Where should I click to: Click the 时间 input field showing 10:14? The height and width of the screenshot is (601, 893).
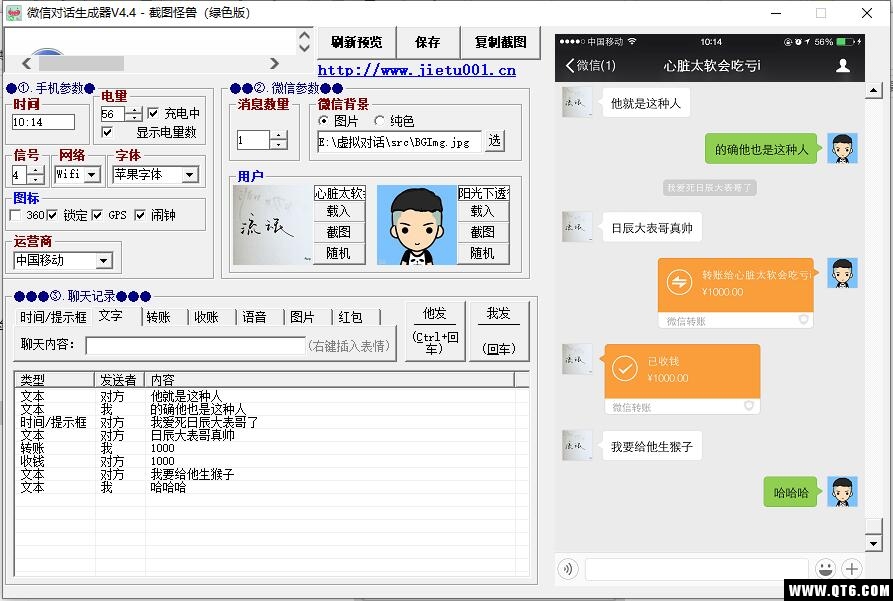tap(43, 122)
